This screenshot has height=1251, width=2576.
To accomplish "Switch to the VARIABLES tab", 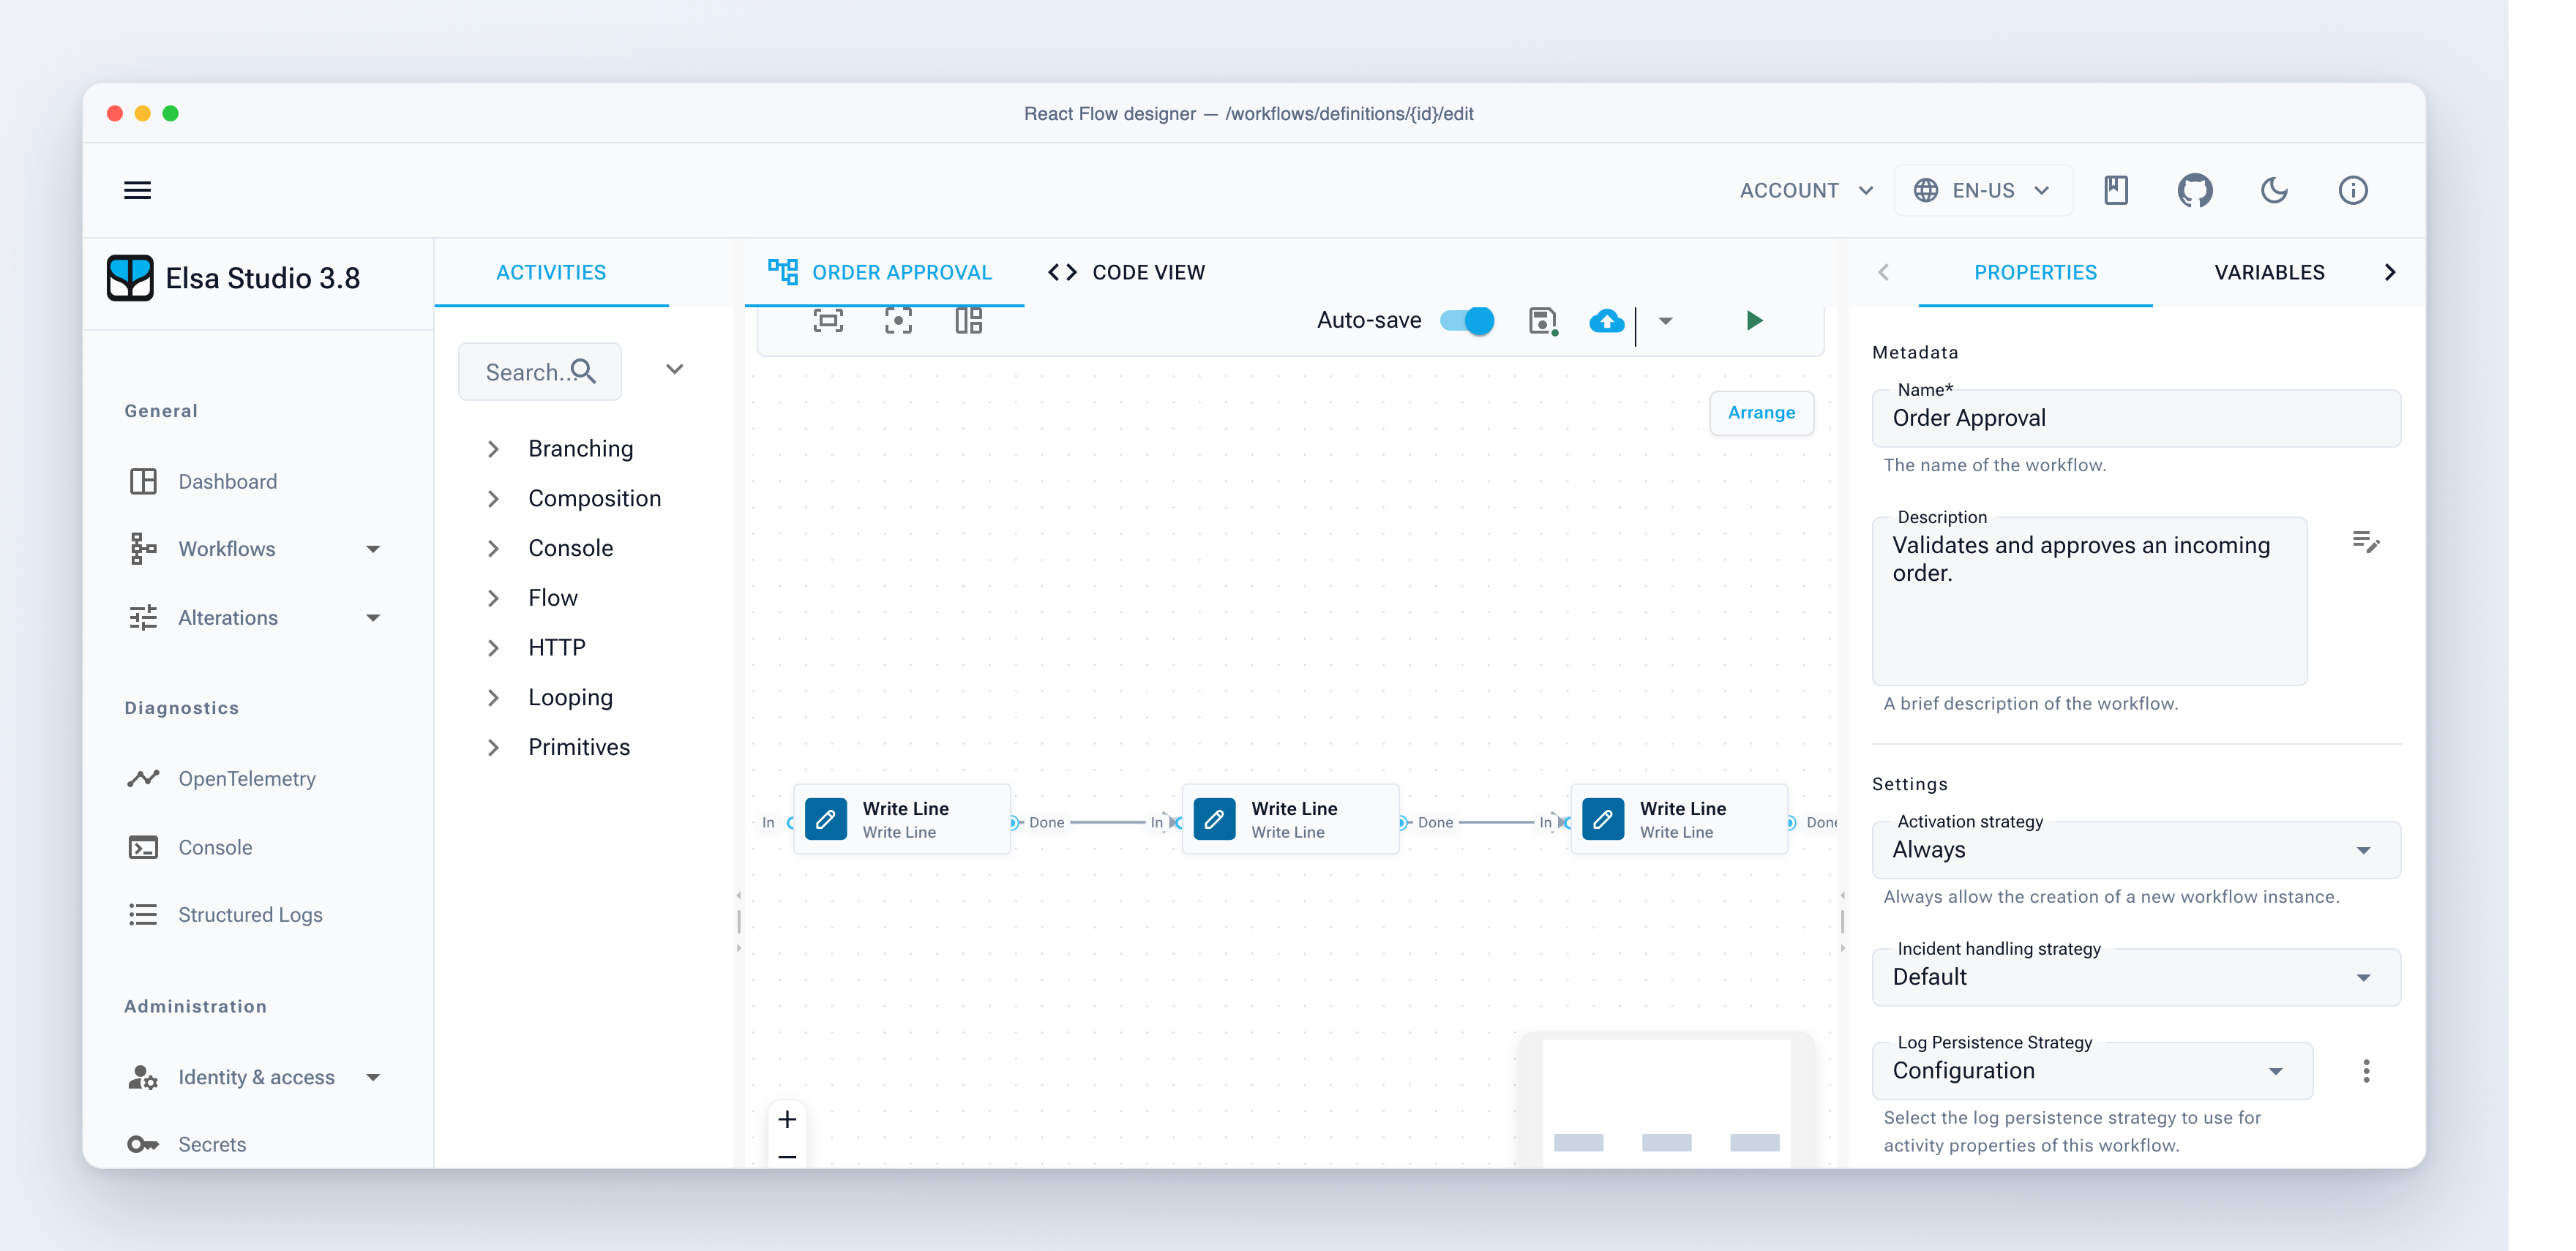I will [2269, 272].
